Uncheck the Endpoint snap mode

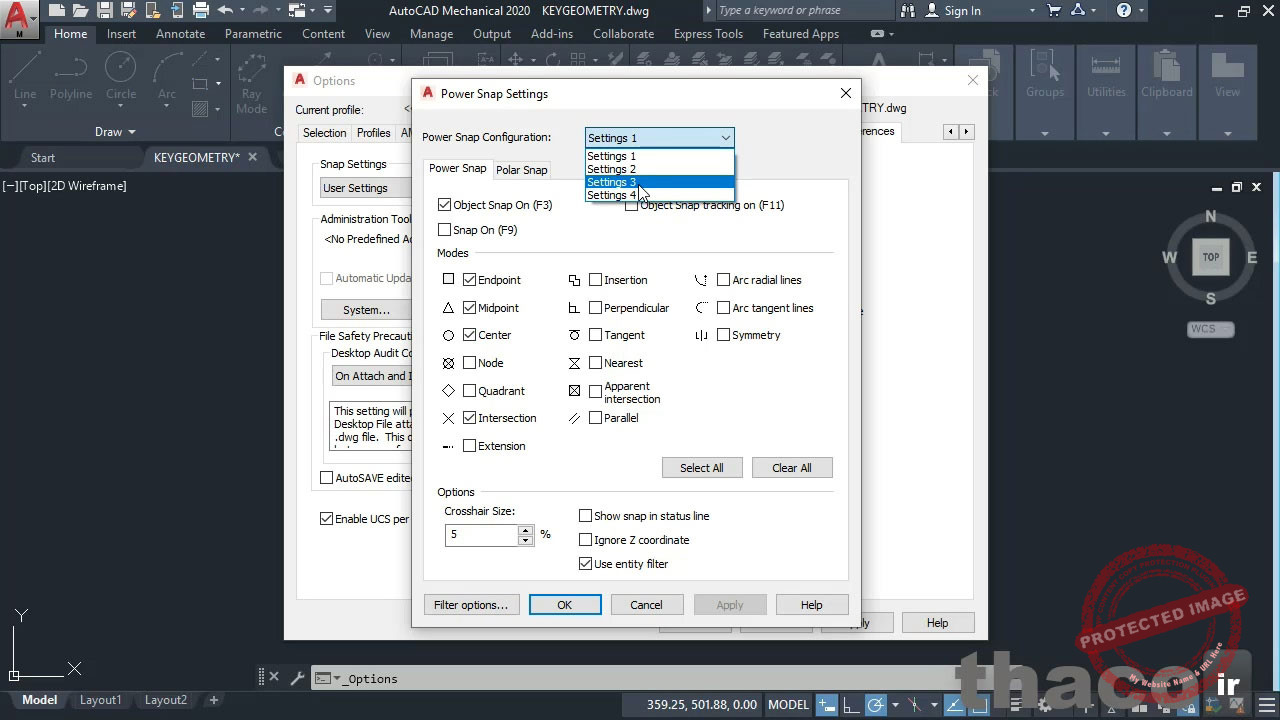pyautogui.click(x=470, y=280)
